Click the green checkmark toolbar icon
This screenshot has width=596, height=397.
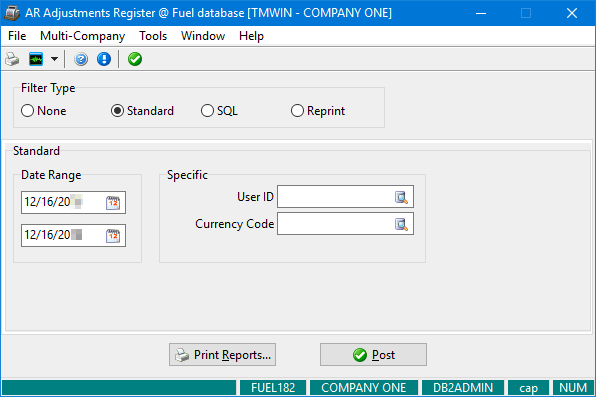(x=135, y=59)
